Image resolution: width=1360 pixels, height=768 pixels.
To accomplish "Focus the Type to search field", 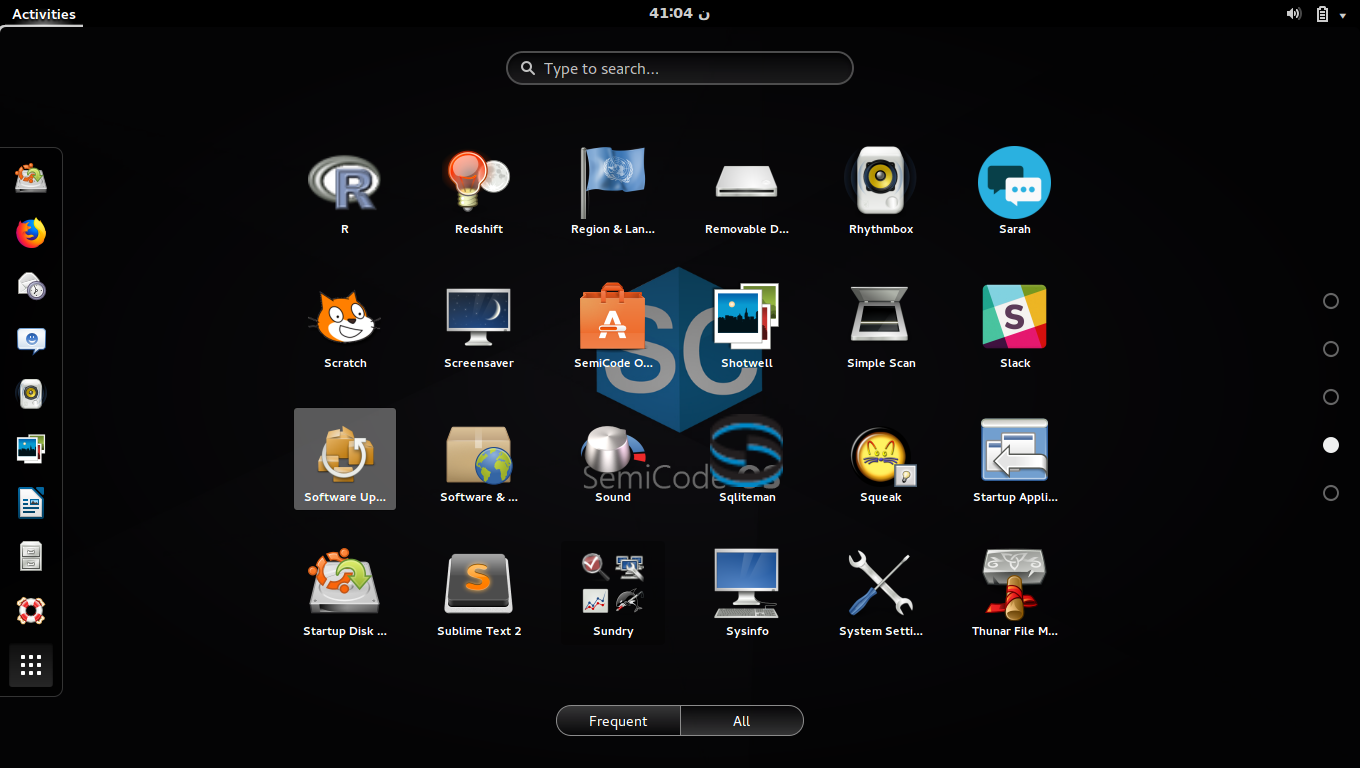I will click(x=680, y=68).
